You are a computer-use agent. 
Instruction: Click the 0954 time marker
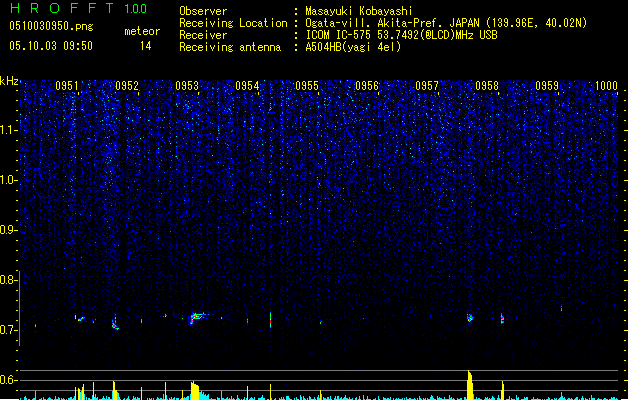[x=247, y=85]
